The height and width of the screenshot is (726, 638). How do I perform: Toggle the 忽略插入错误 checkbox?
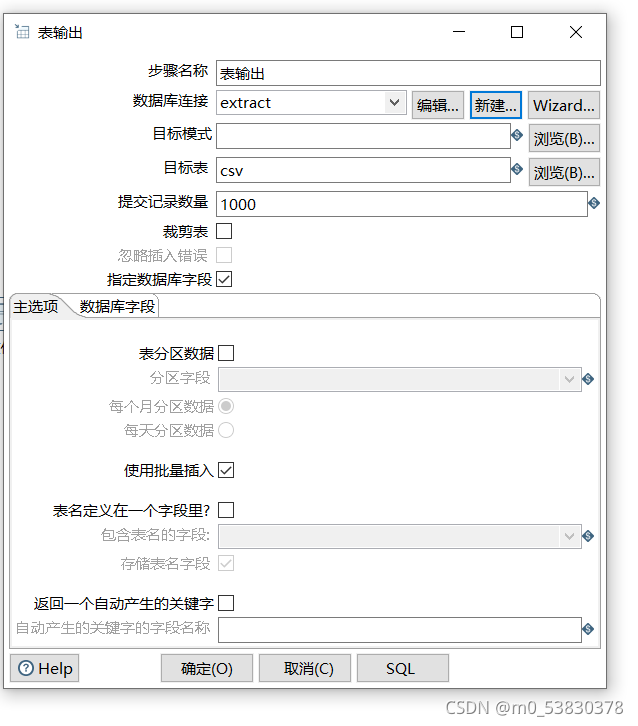(x=224, y=255)
